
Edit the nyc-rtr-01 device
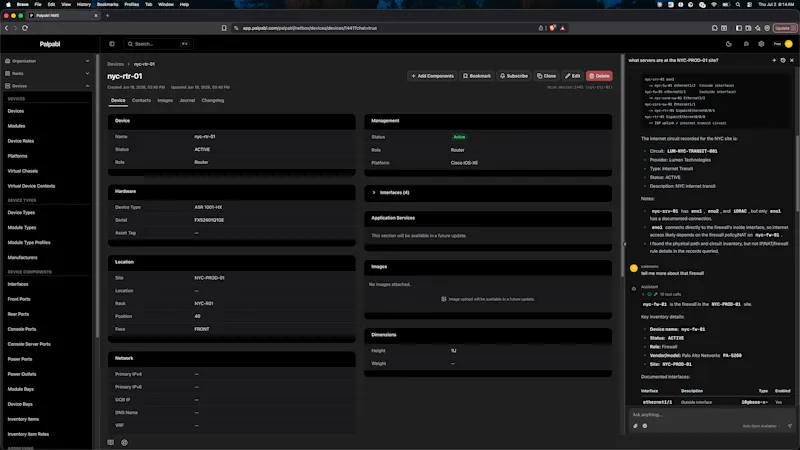coord(572,76)
